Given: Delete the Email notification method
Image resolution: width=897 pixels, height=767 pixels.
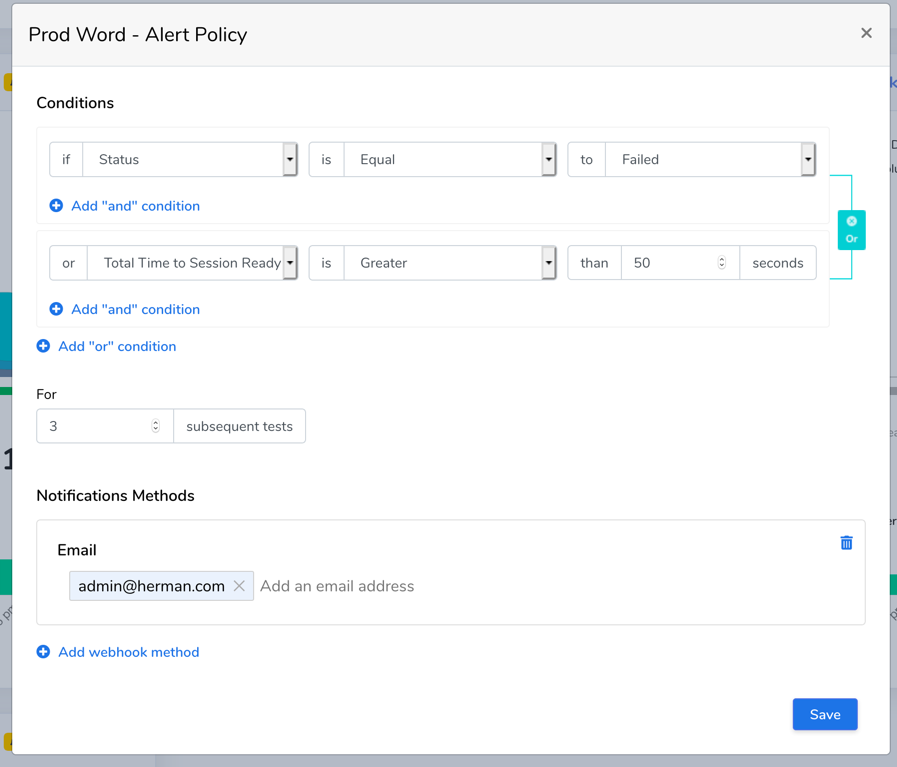Looking at the screenshot, I should (846, 543).
